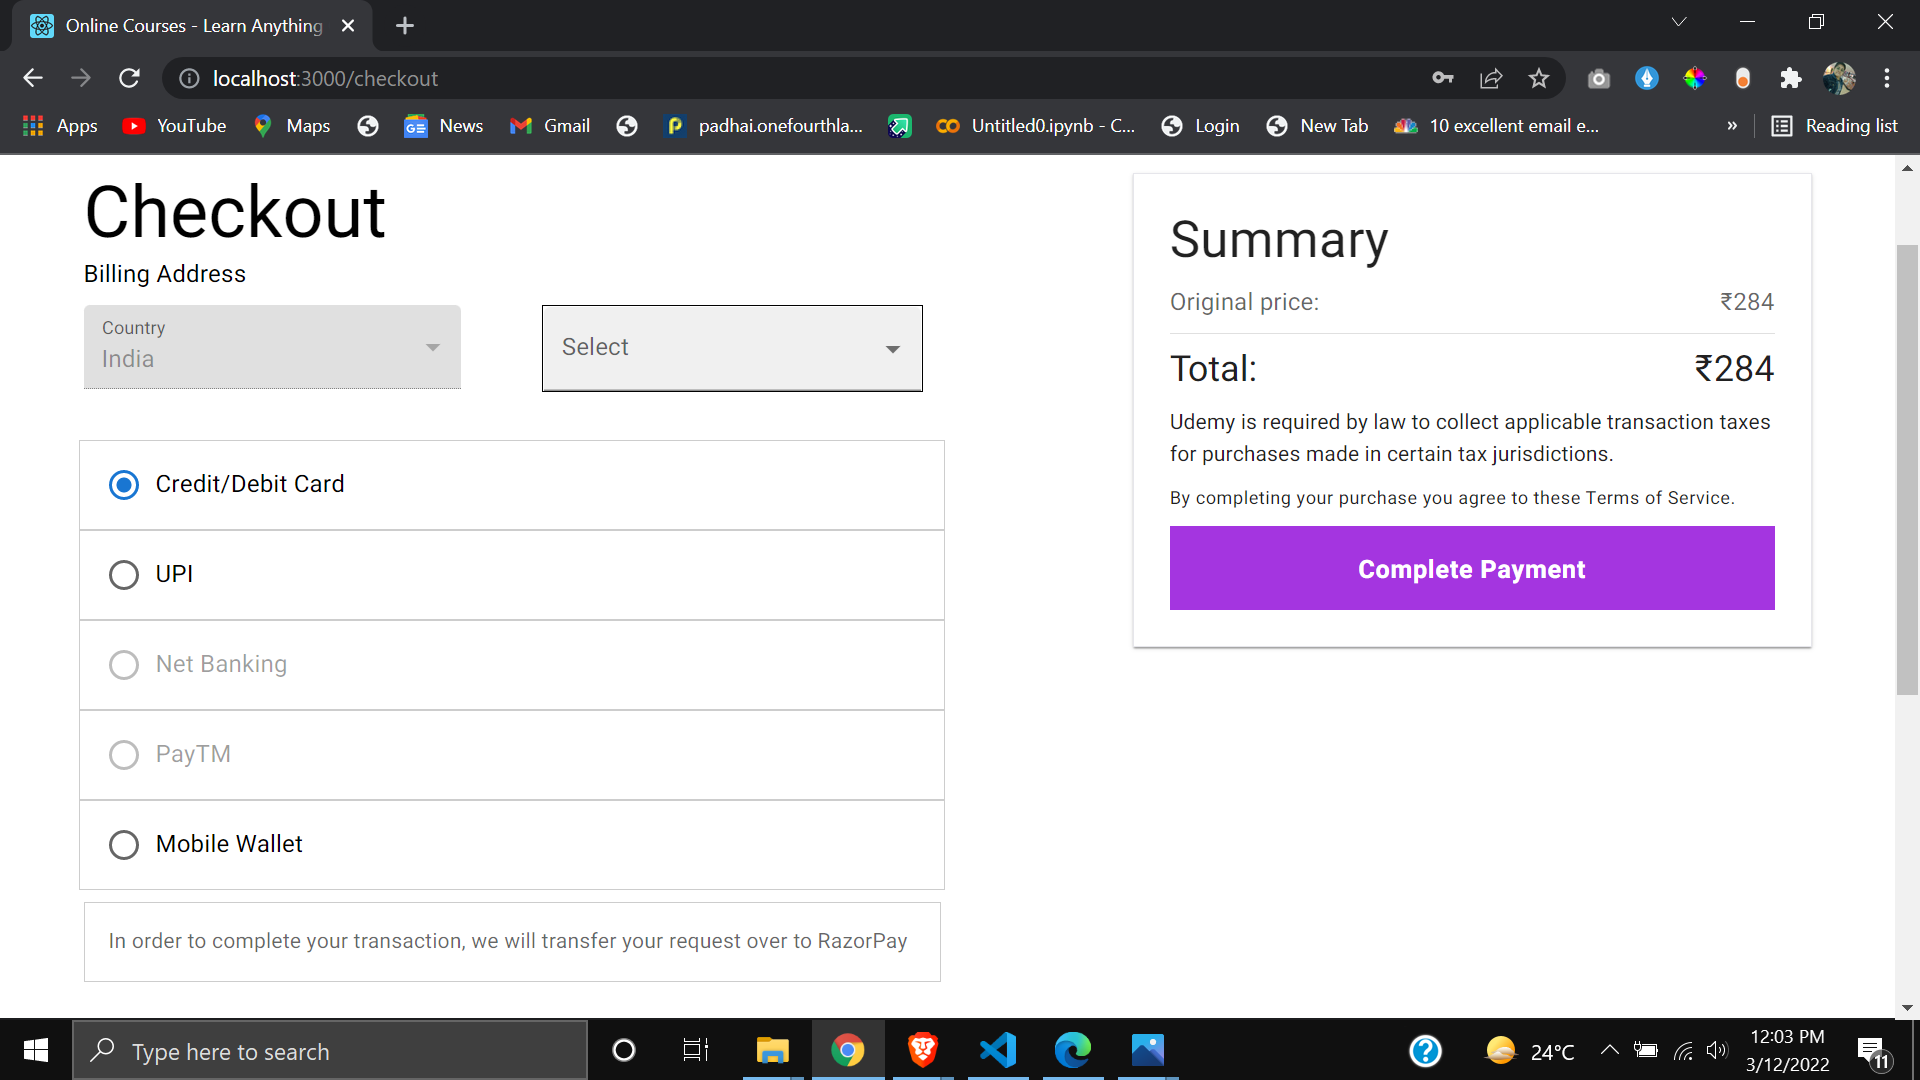Open the Extensions puzzle icon
The height and width of the screenshot is (1080, 1920).
(x=1791, y=78)
